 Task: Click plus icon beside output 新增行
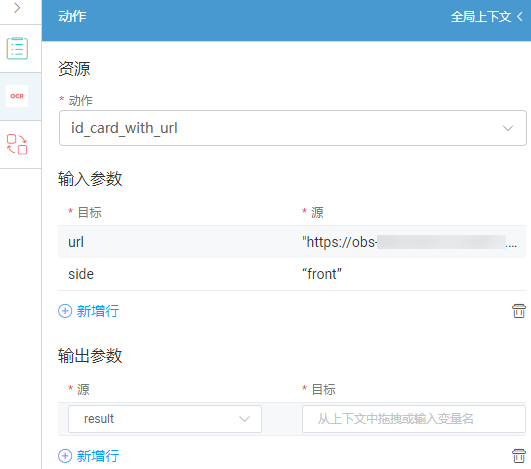pyautogui.click(x=65, y=456)
